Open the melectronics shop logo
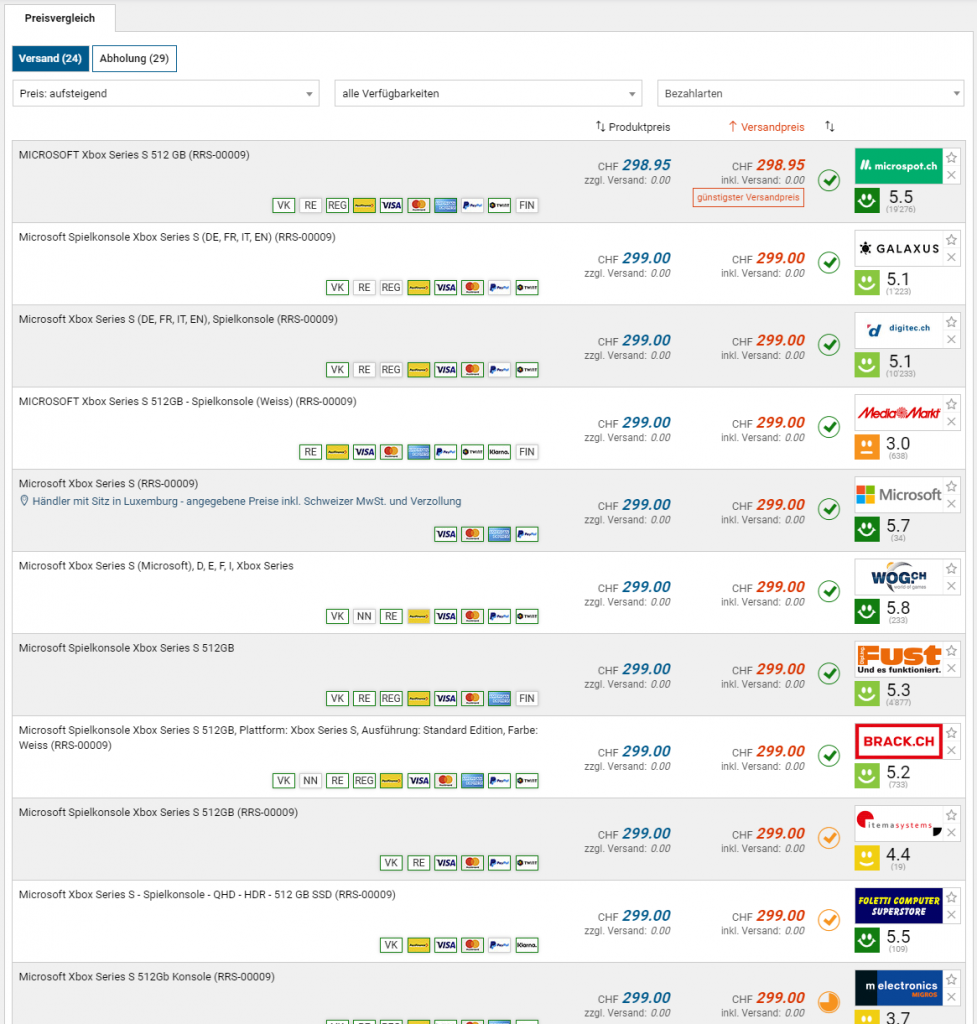Viewport: 977px width, 1024px height. pyautogui.click(x=899, y=989)
